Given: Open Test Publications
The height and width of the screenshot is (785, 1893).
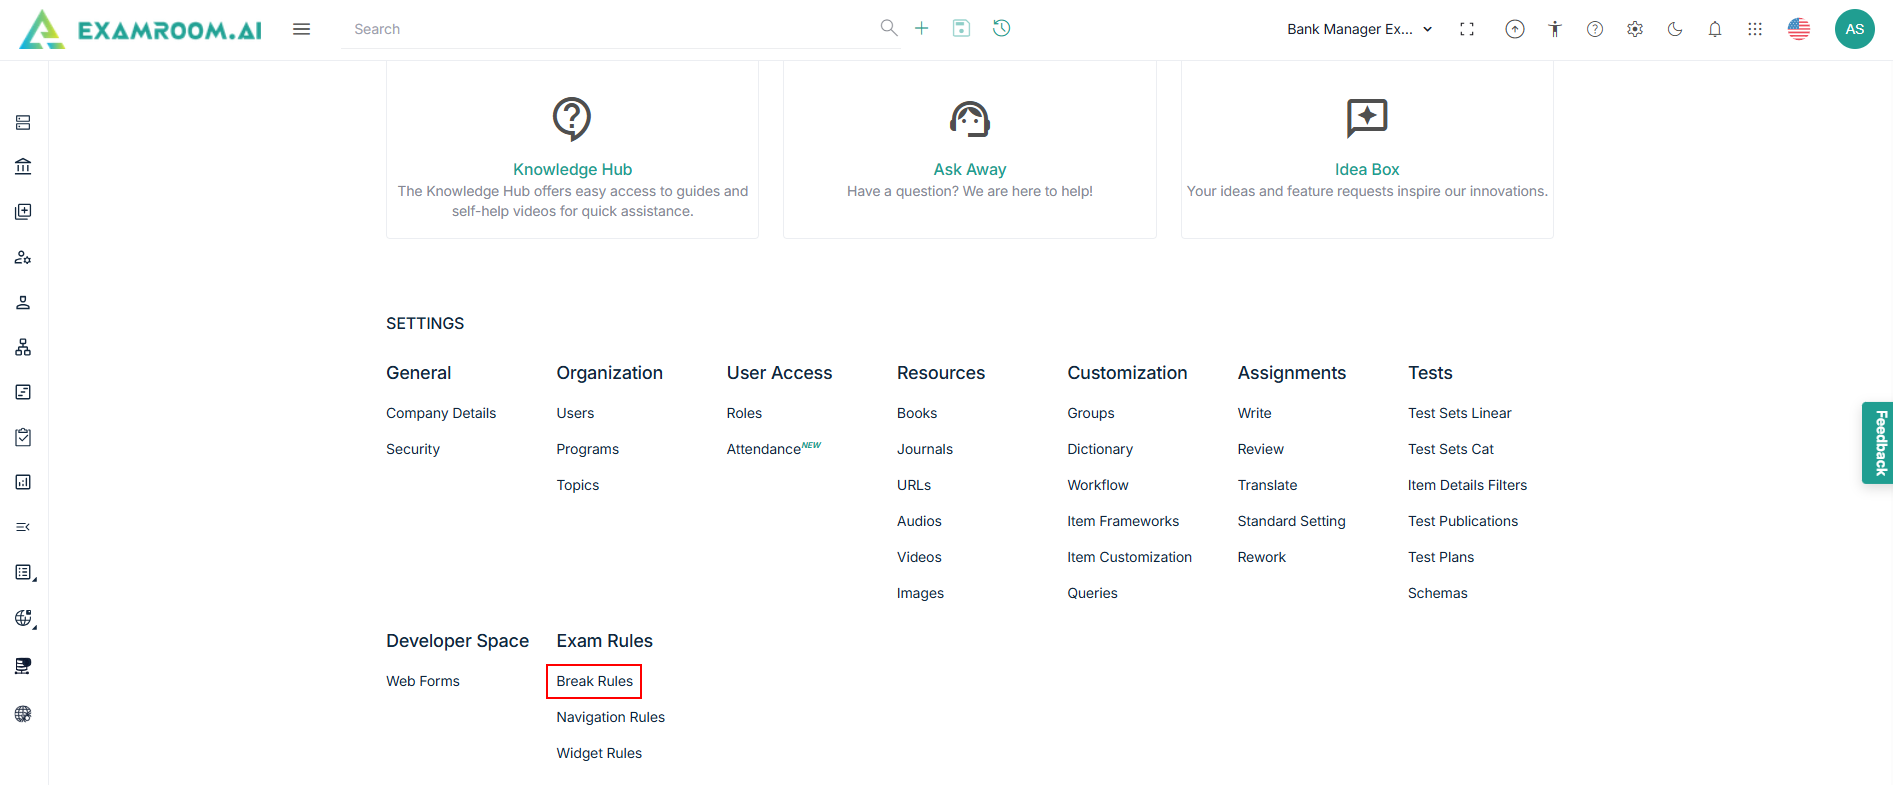Looking at the screenshot, I should pos(1463,521).
